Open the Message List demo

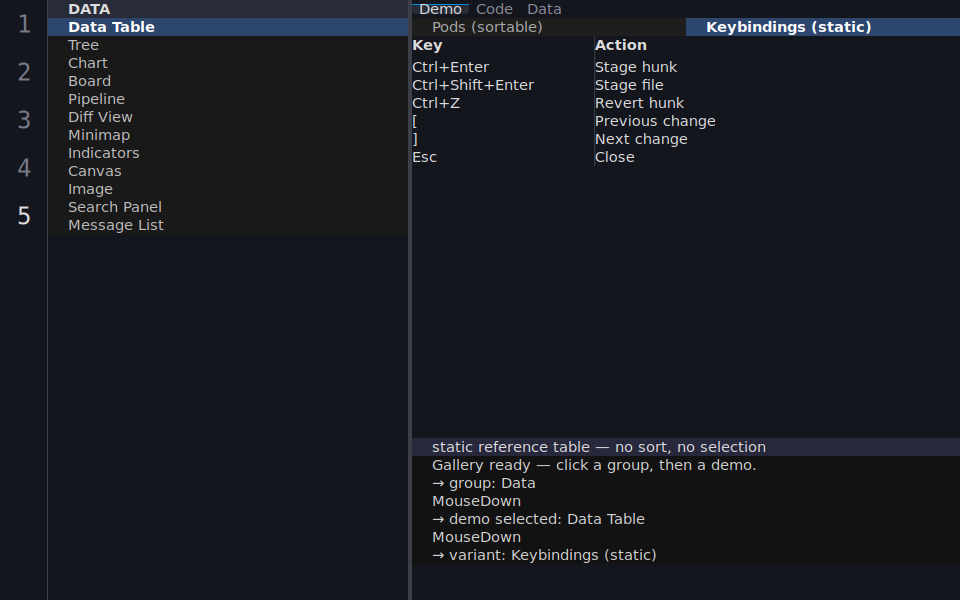[228, 225]
